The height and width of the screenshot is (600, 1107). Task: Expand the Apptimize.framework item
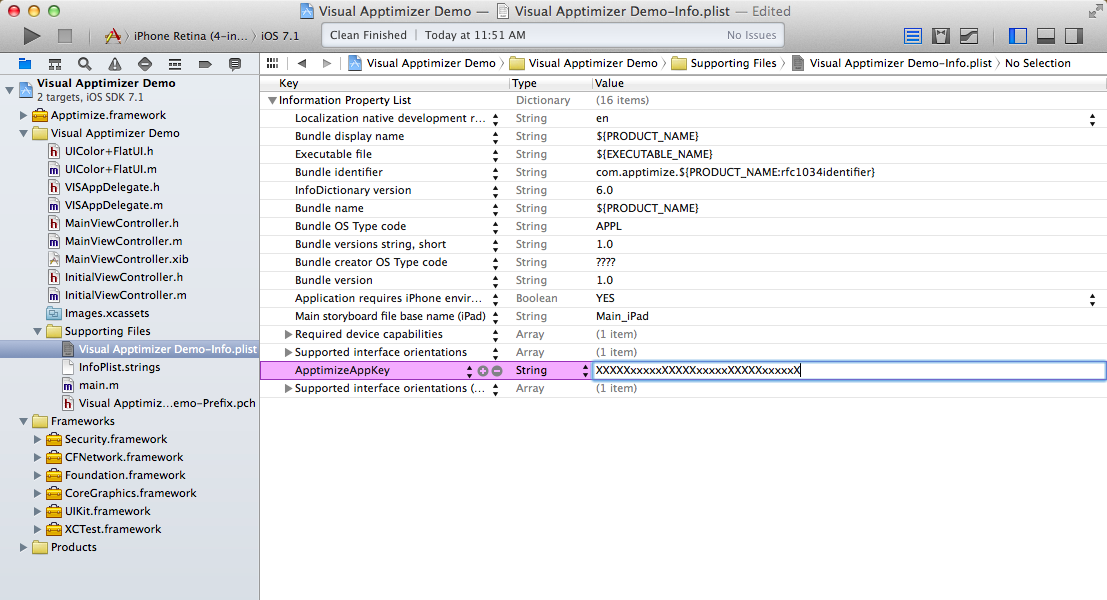click(x=23, y=115)
